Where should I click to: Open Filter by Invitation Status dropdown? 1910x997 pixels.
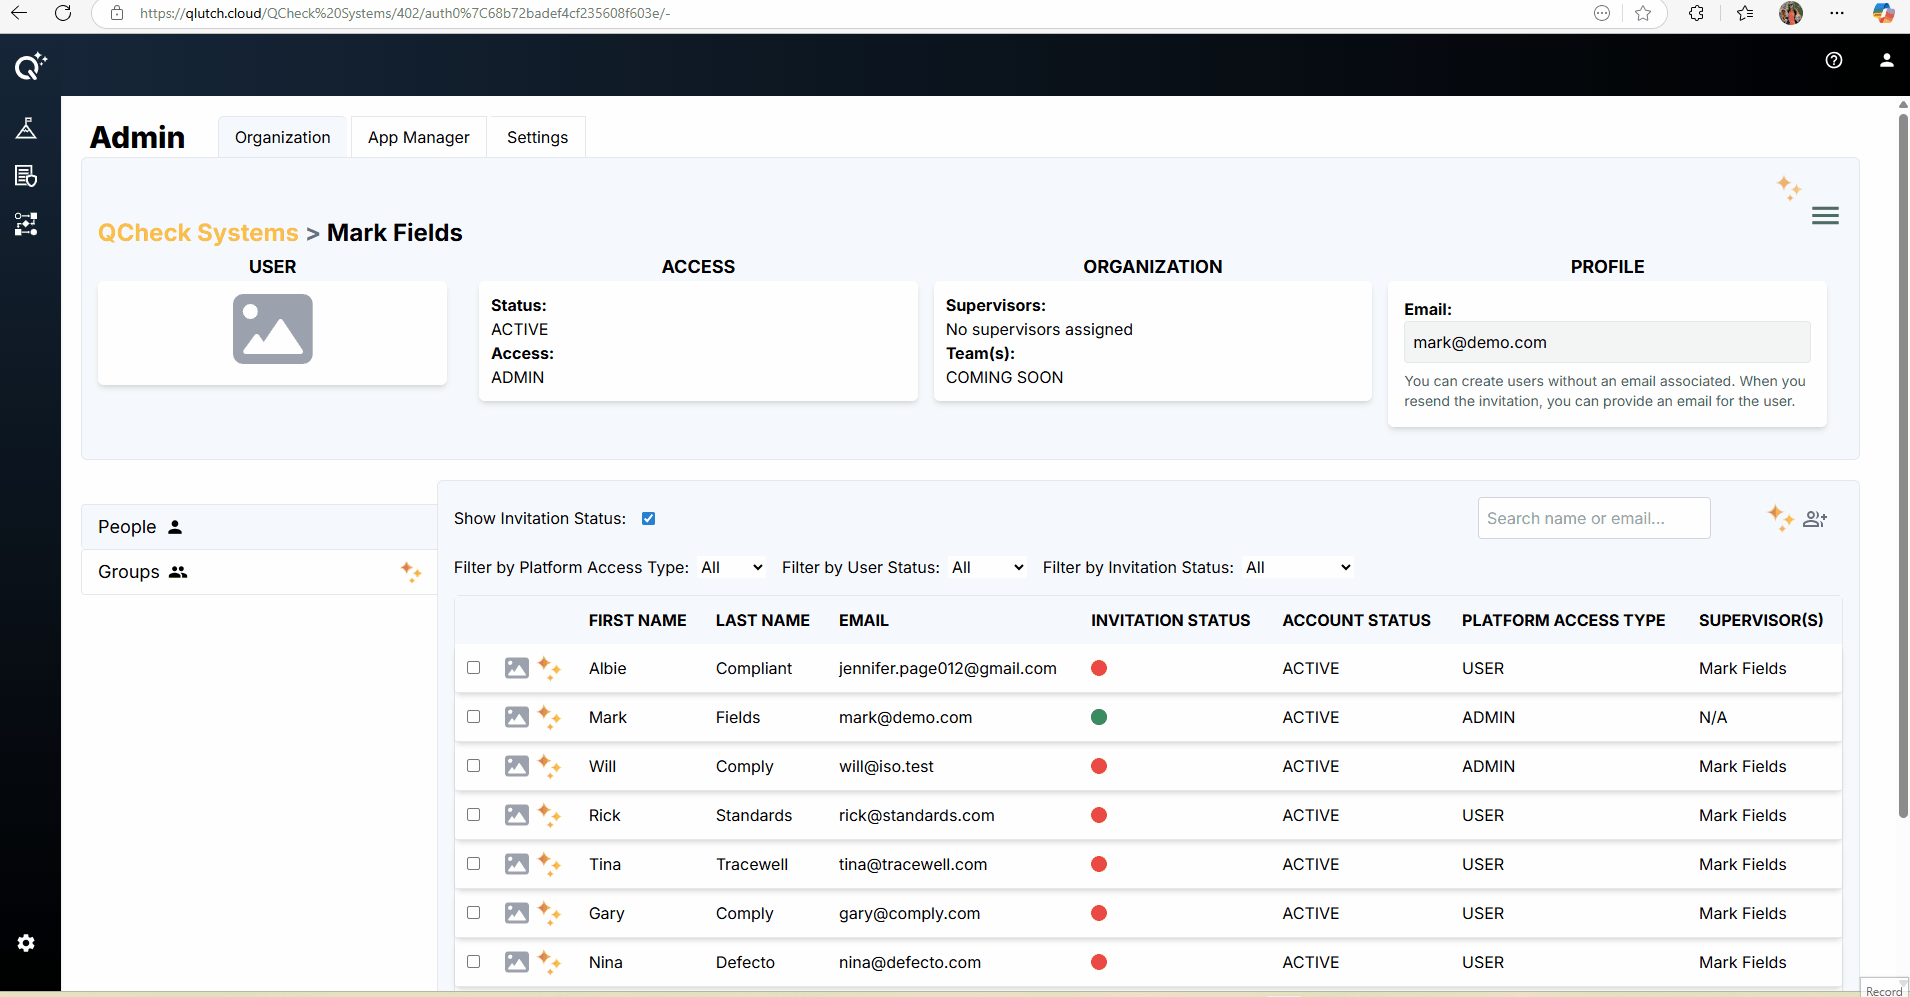pyautogui.click(x=1297, y=567)
